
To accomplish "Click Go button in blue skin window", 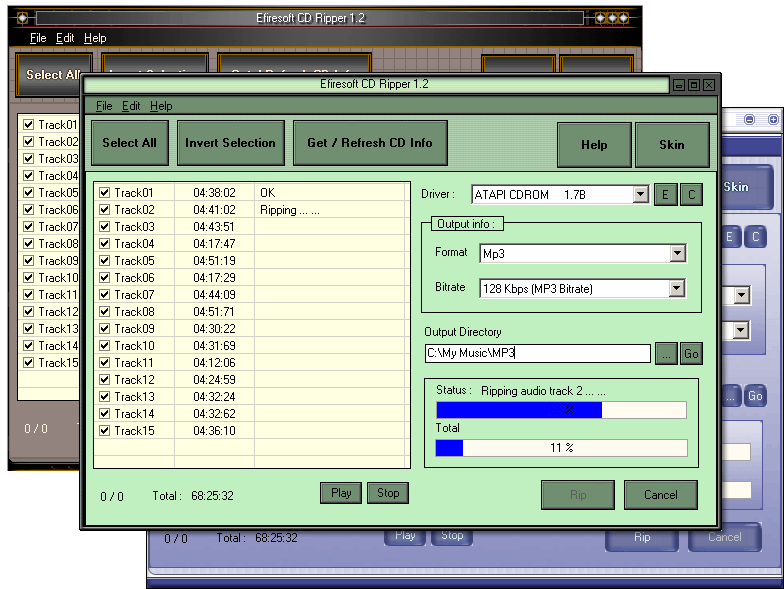I will coord(755,396).
